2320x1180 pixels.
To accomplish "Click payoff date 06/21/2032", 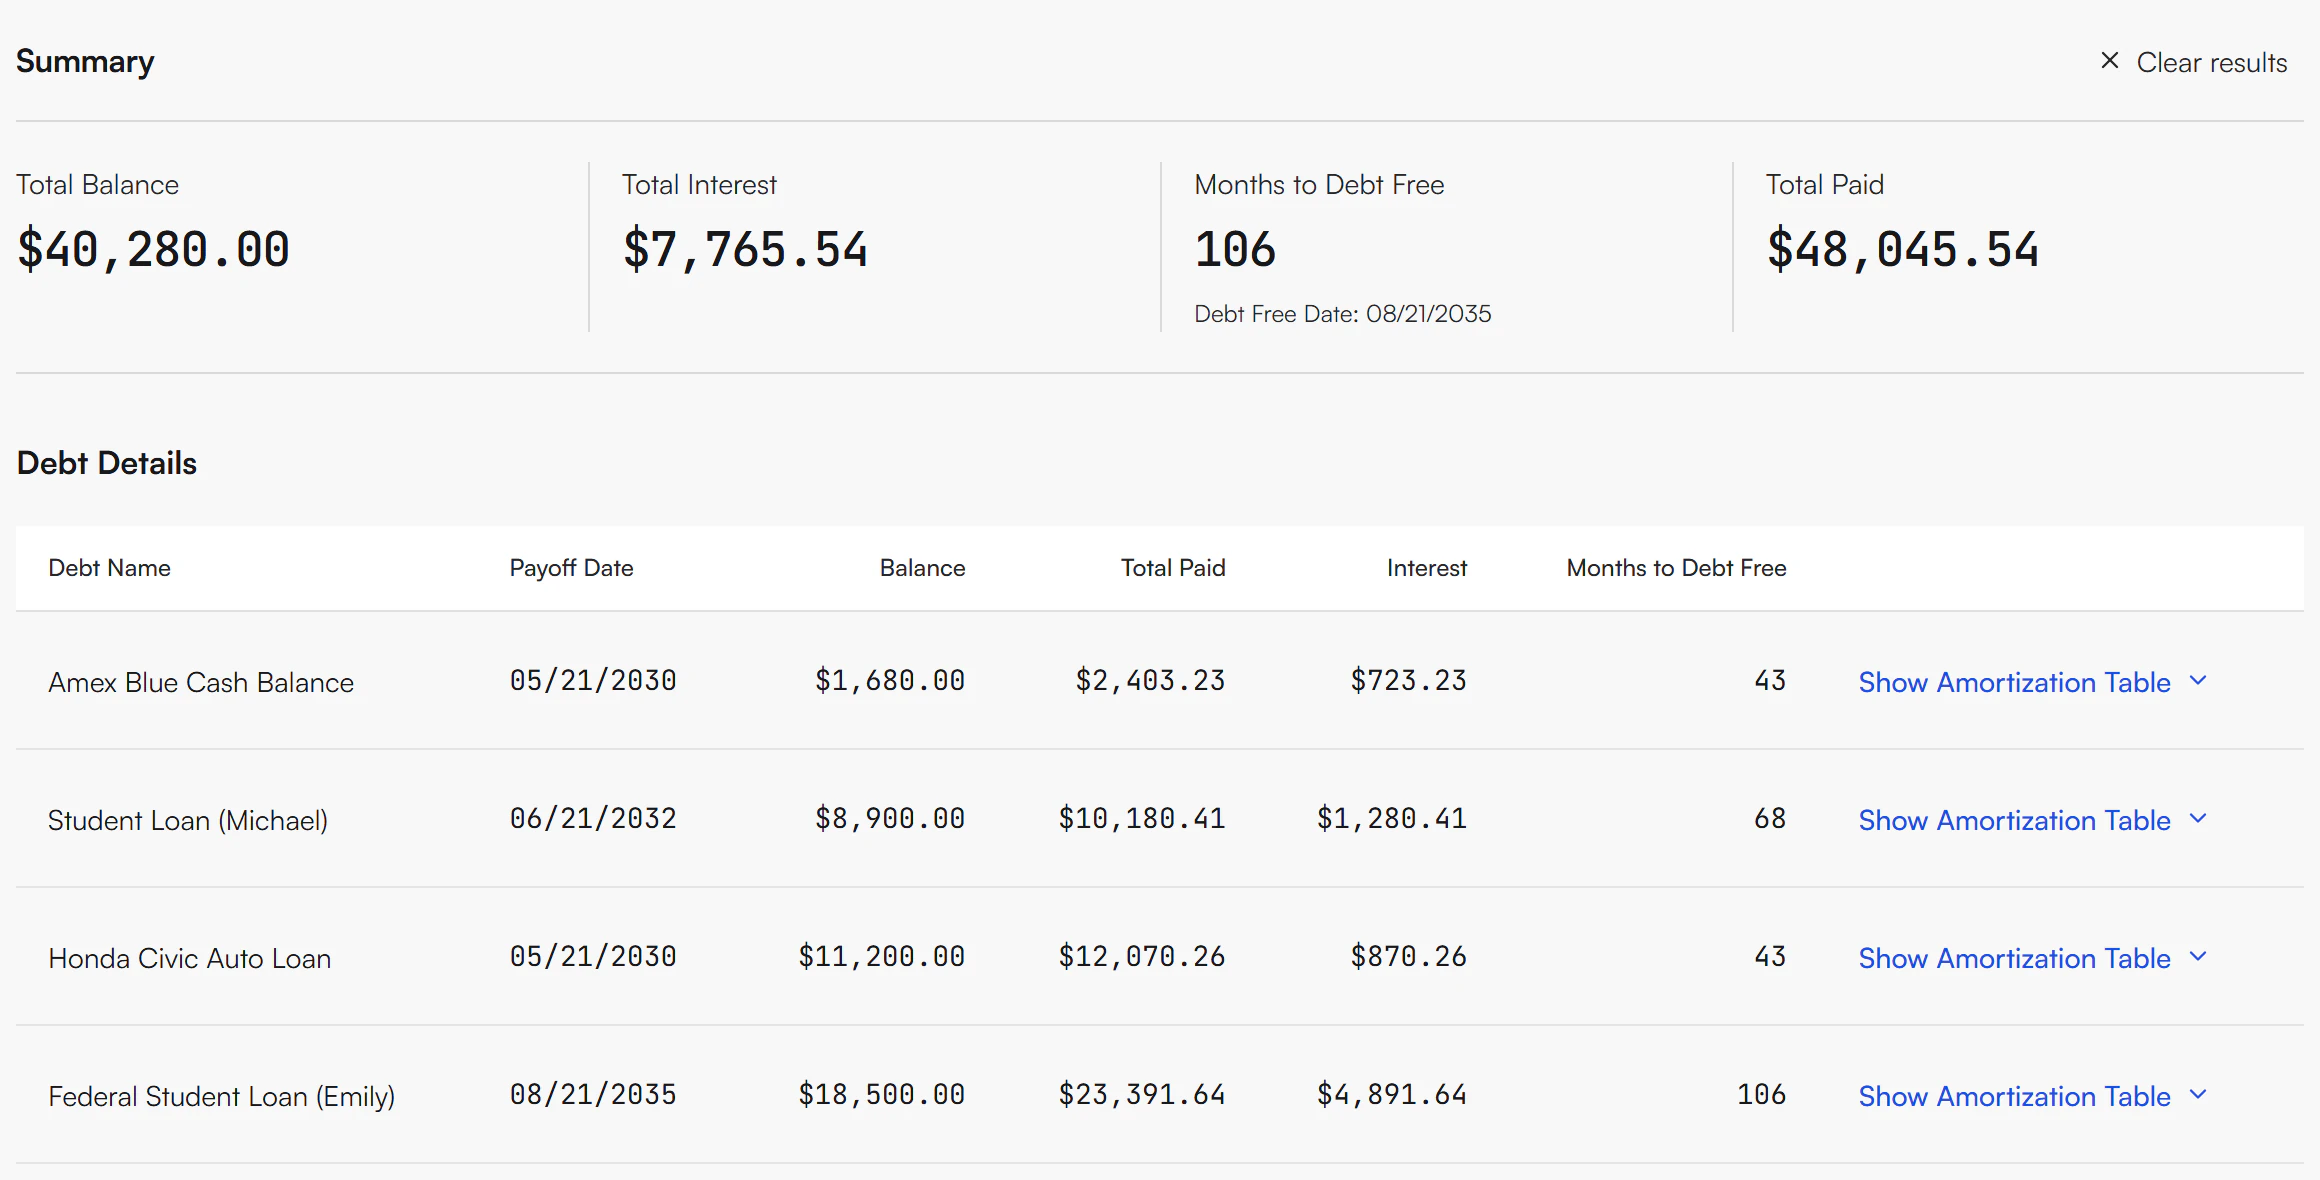I will pos(593,819).
